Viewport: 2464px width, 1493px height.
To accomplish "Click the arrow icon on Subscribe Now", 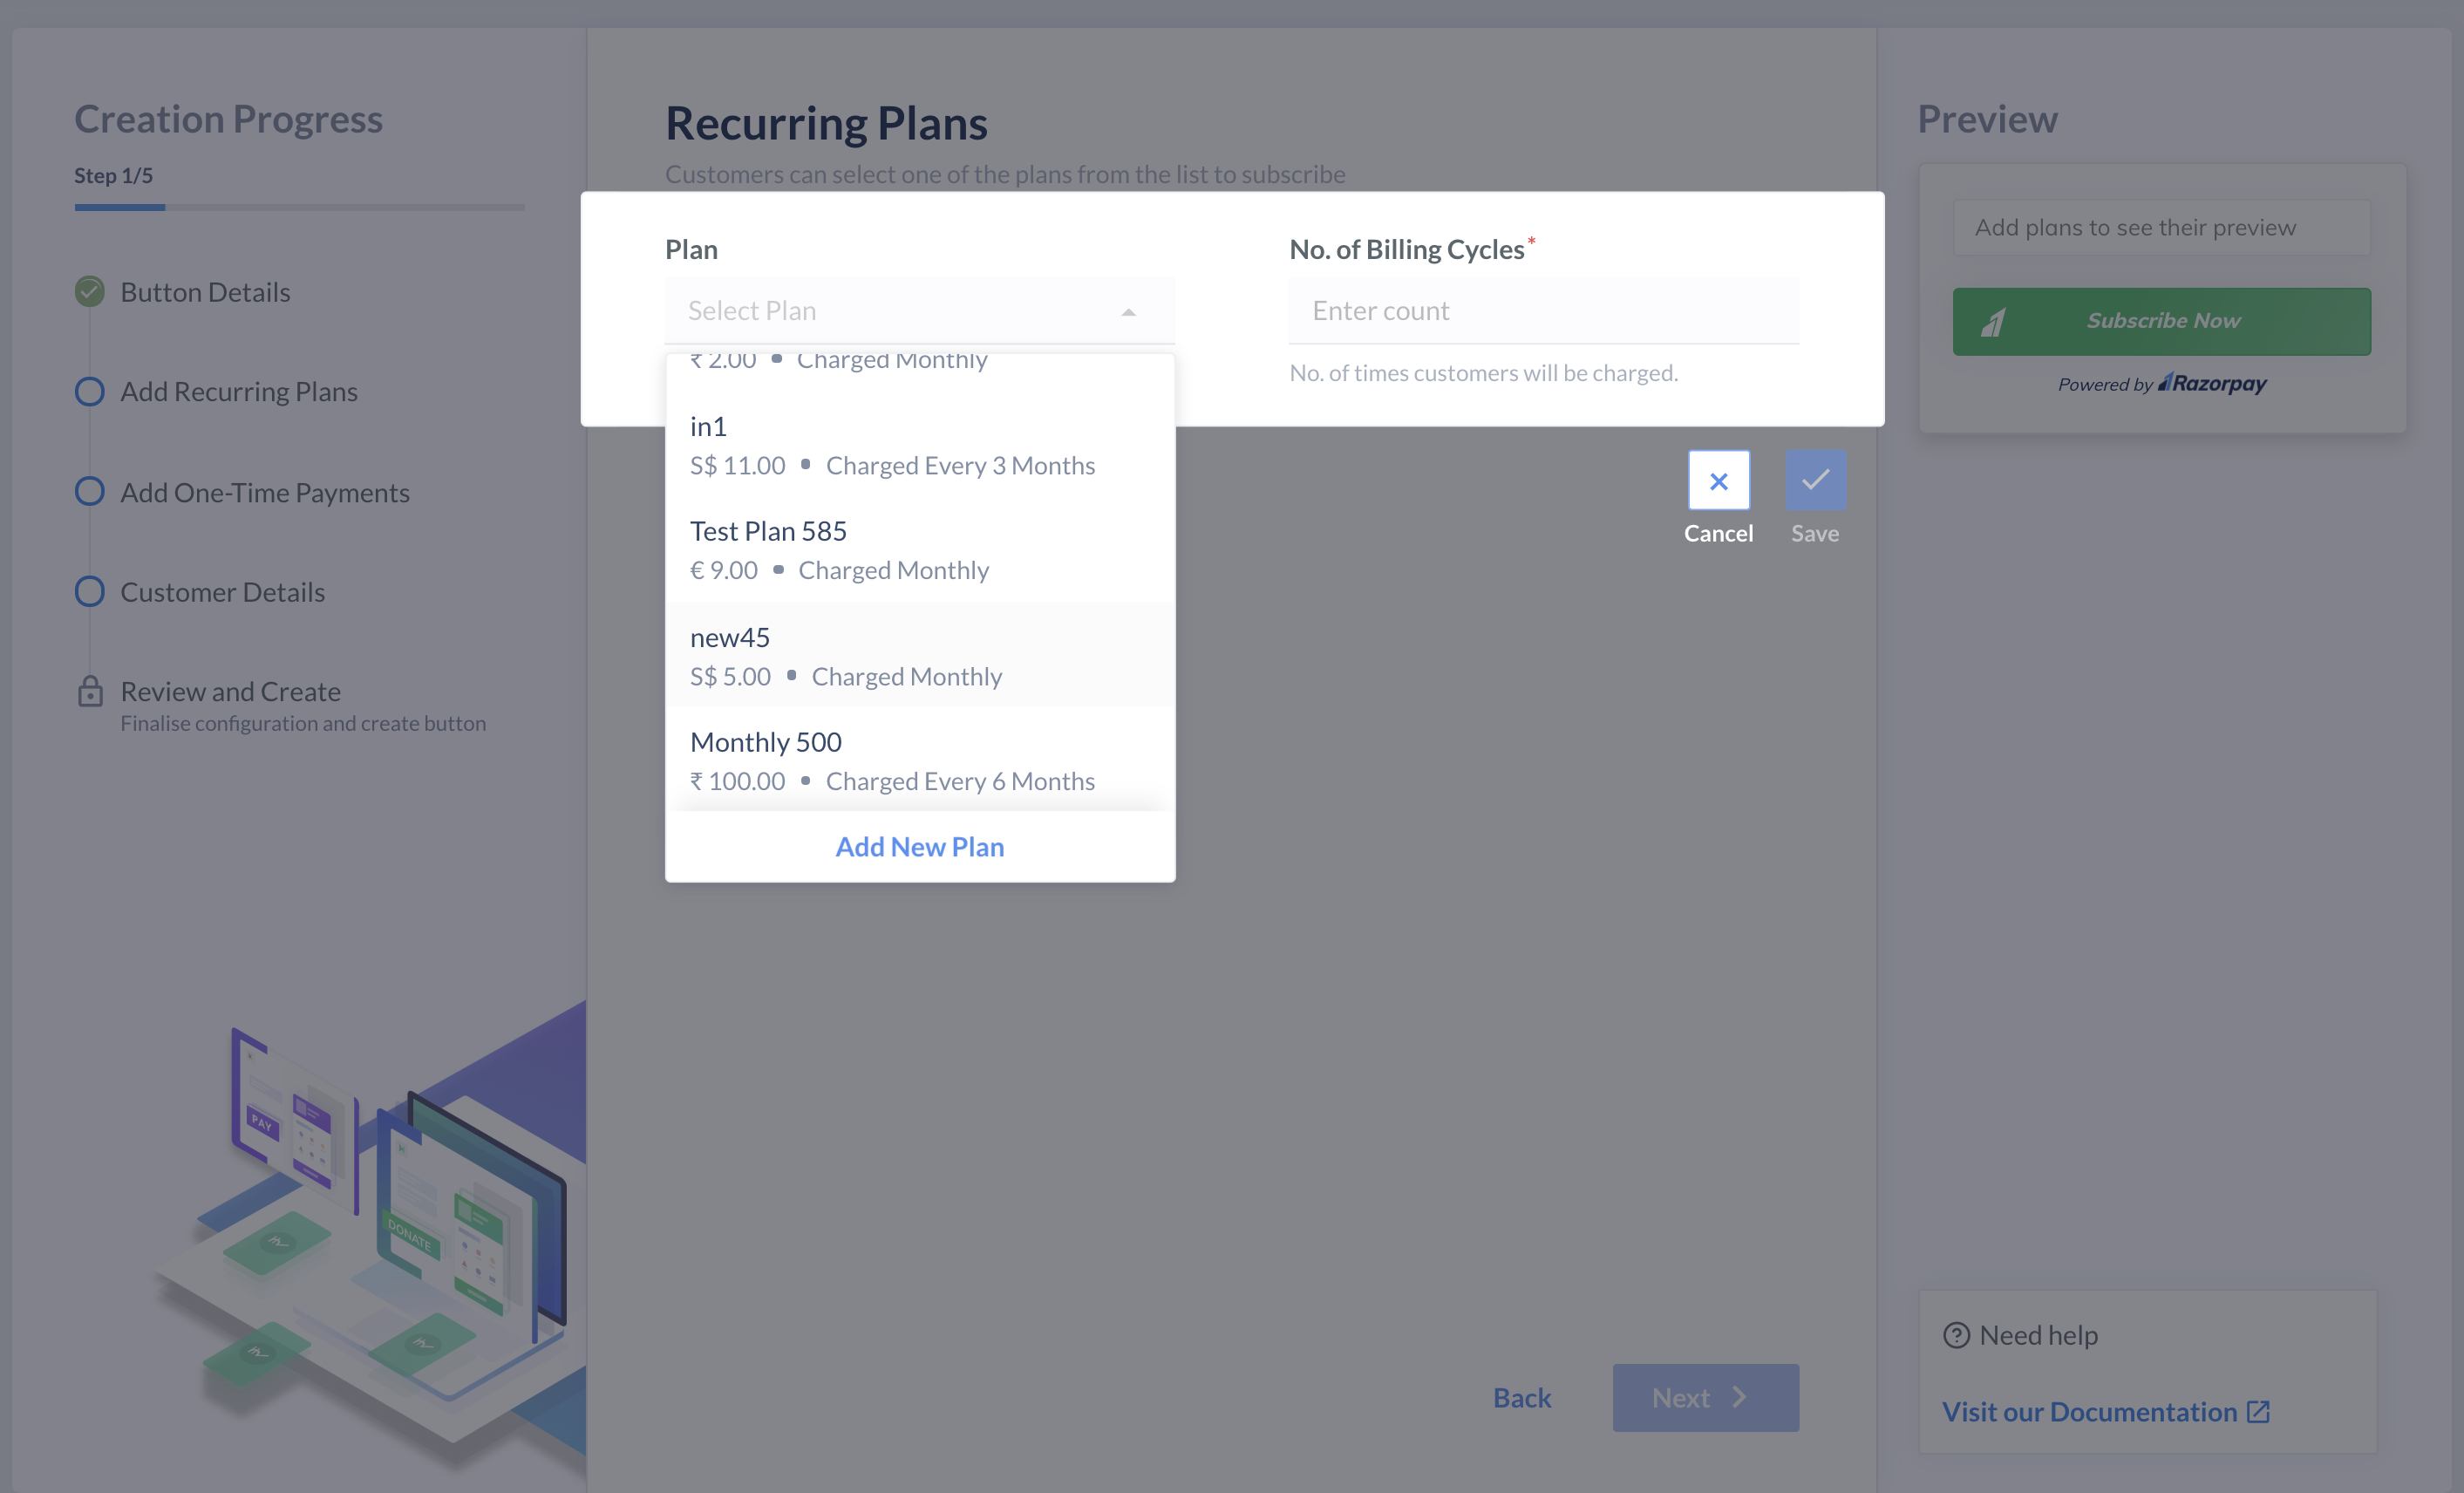I will [x=1995, y=321].
